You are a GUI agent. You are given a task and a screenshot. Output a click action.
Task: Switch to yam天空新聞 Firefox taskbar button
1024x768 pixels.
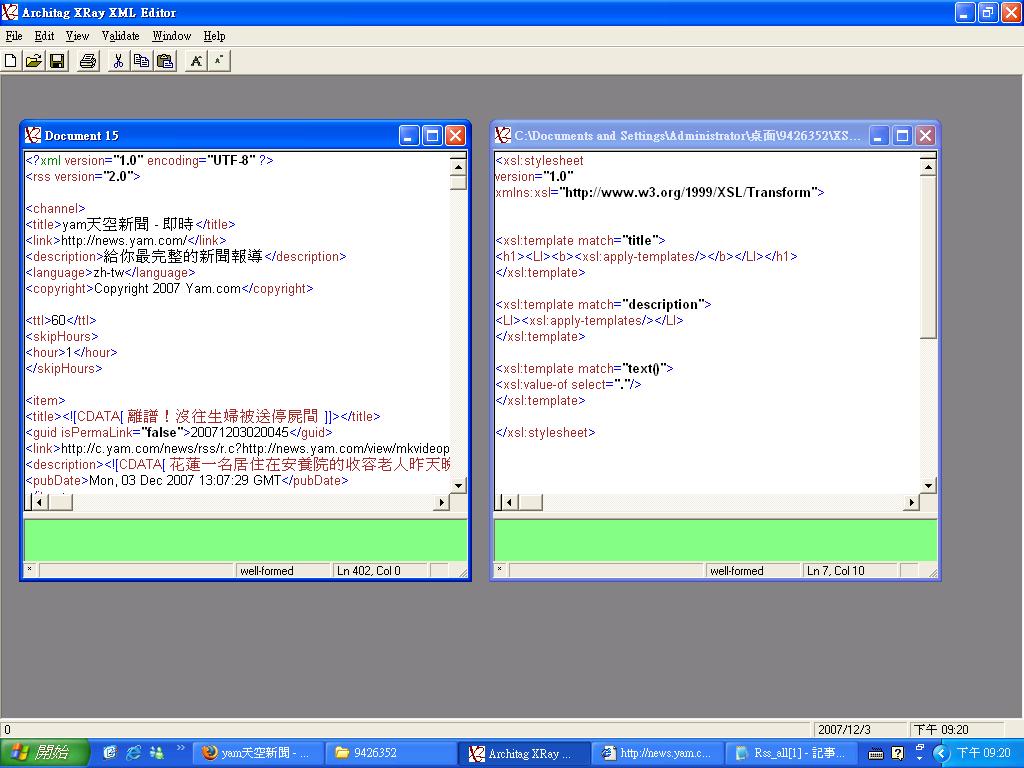257,753
